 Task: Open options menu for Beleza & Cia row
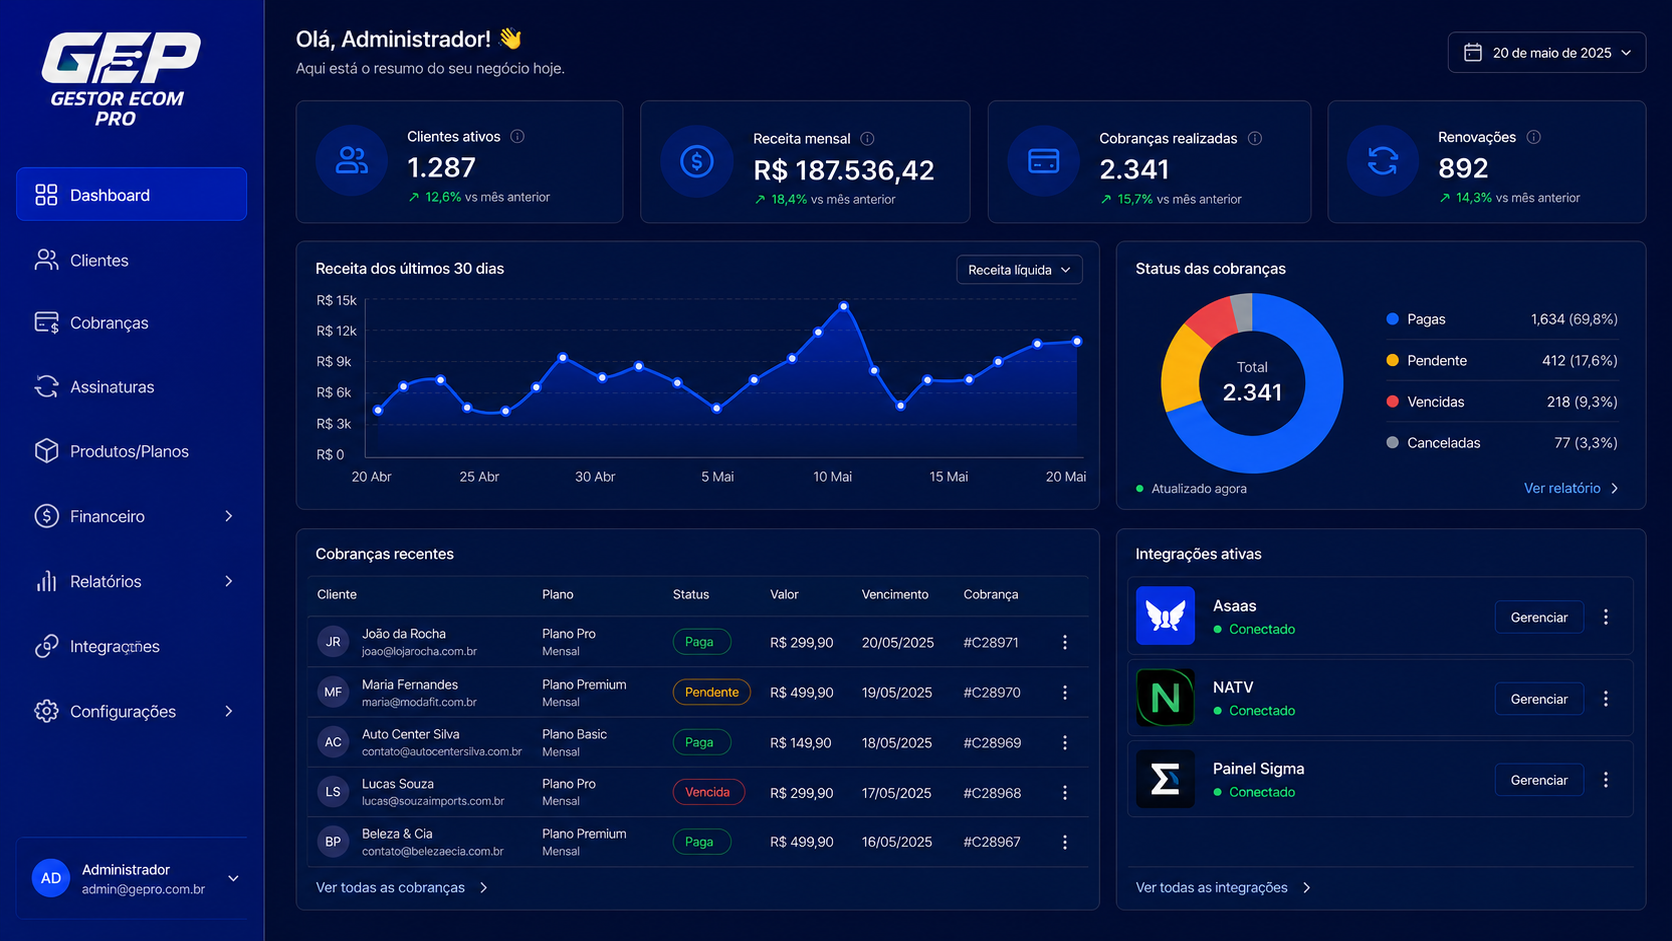(x=1065, y=842)
